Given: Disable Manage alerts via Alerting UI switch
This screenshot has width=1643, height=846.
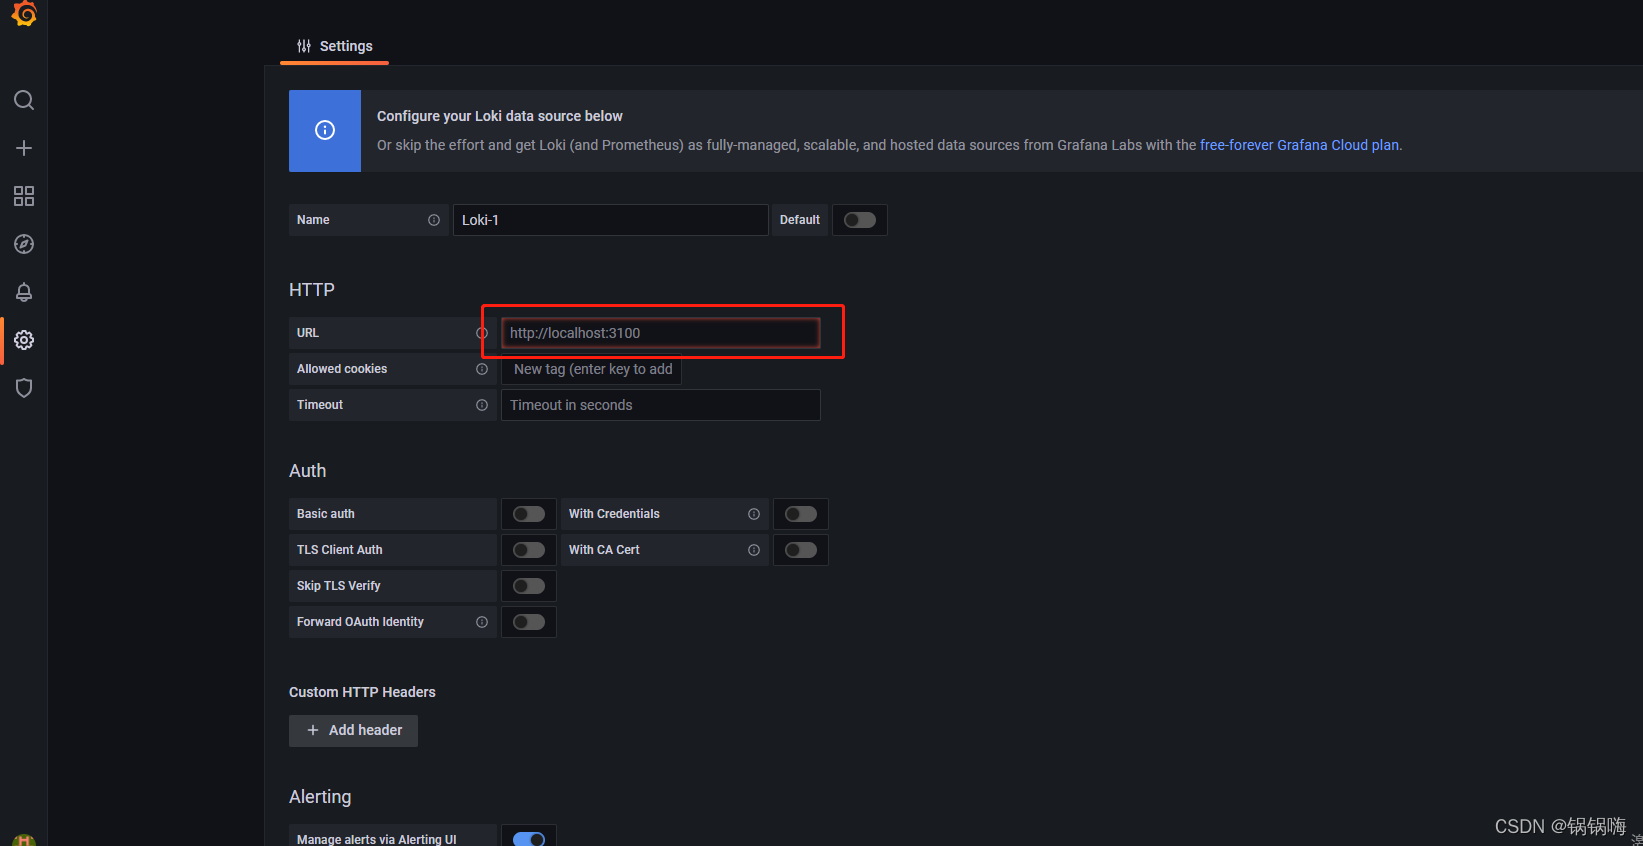Looking at the screenshot, I should (529, 839).
